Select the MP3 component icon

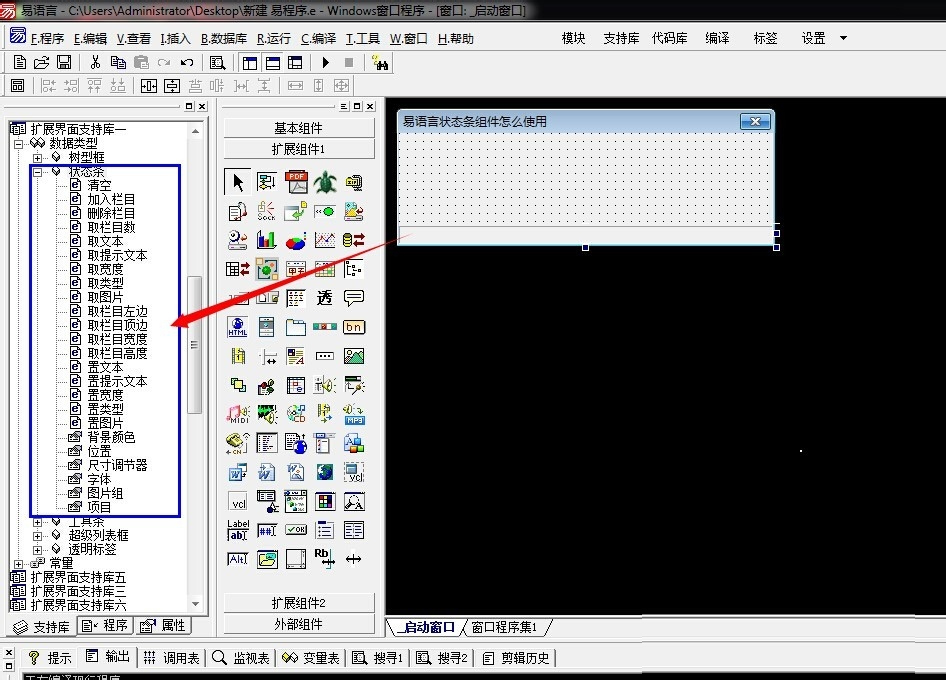pyautogui.click(x=354, y=414)
